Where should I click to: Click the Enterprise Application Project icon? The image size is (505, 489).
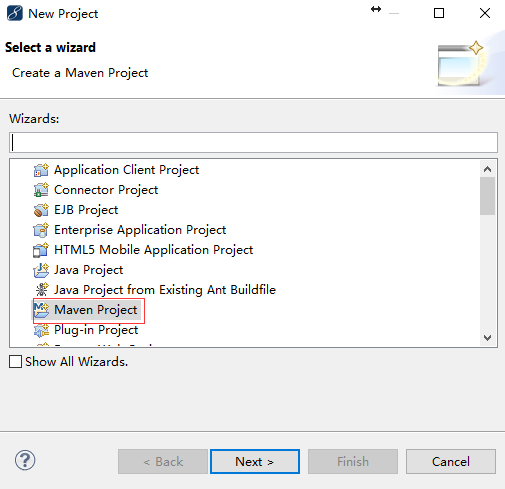pyautogui.click(x=41, y=230)
